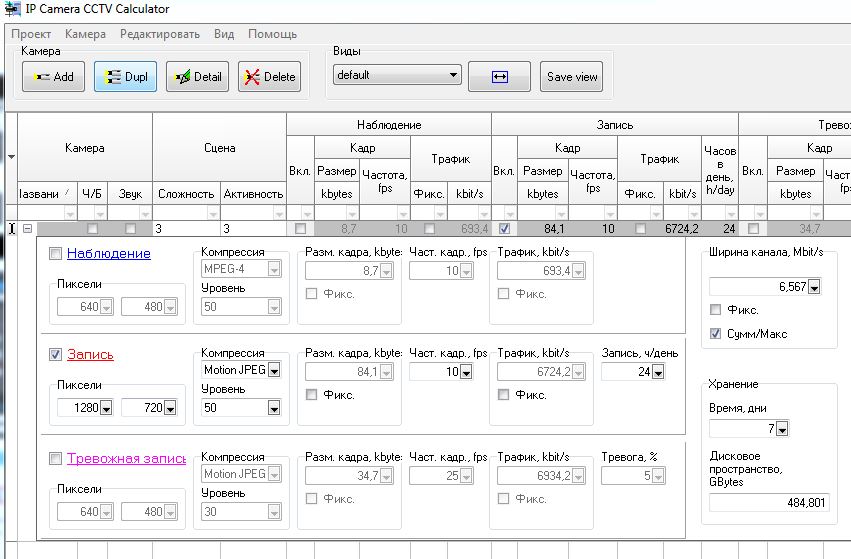Click the fit-width arrows button
Viewport: 851px width, 559px height.
[x=499, y=77]
